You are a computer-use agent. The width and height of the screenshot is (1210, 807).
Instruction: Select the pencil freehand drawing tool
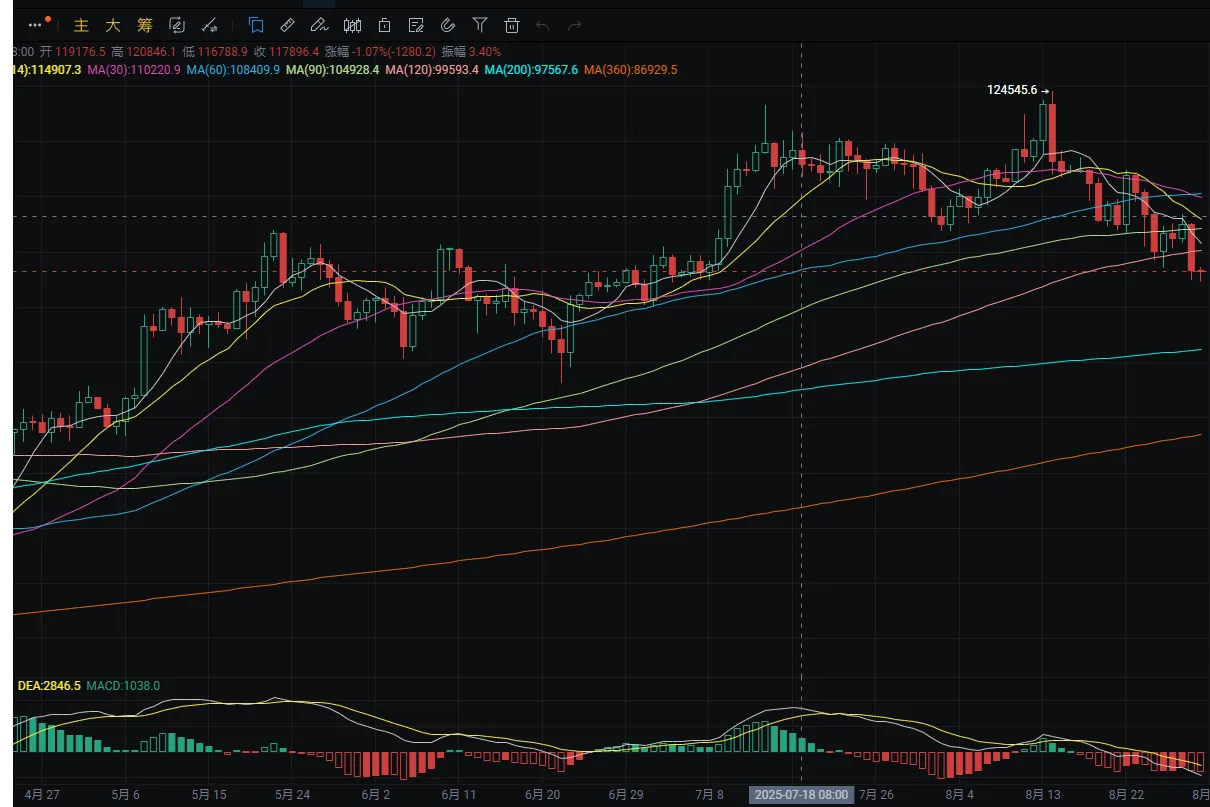tap(319, 25)
